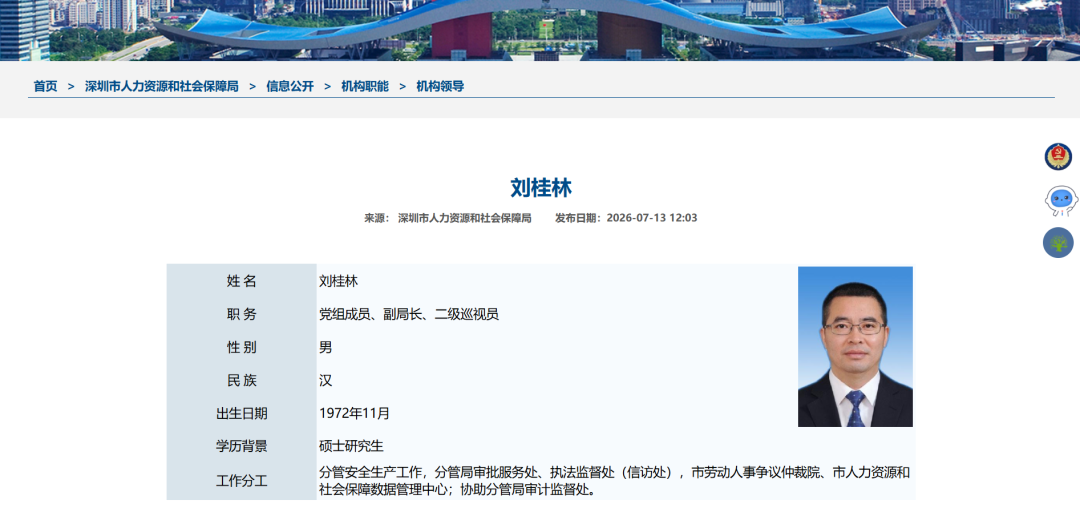1080x524 pixels.
Task: Click the 来源 source text
Action: [448, 218]
